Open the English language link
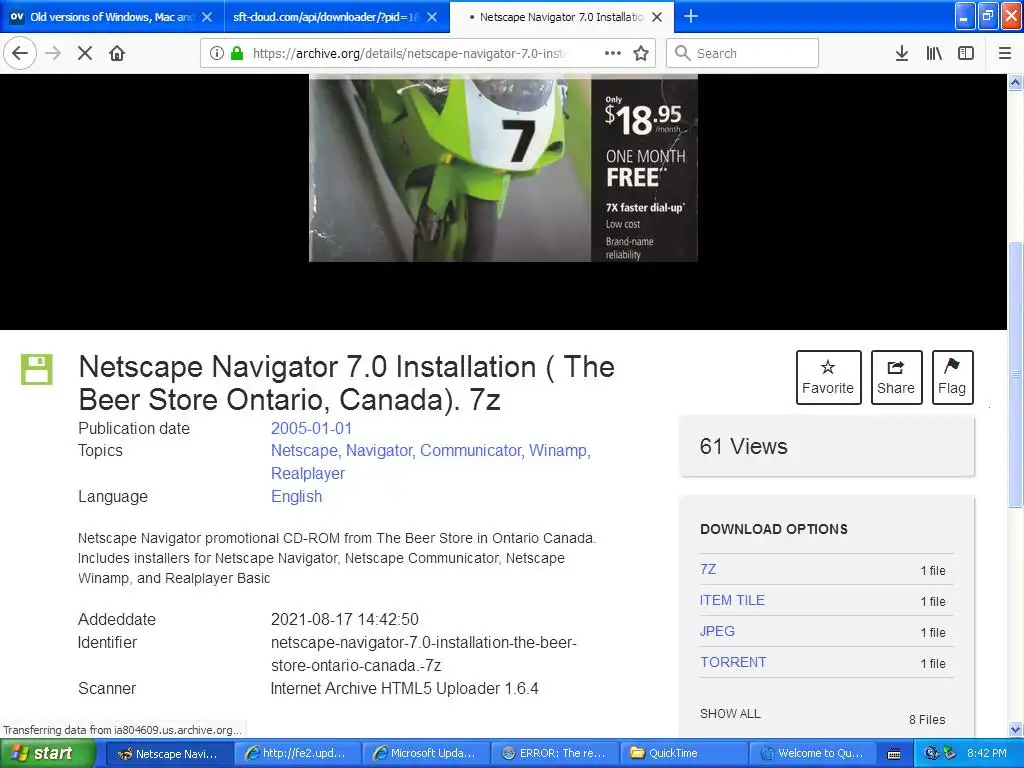Viewport: 1024px width, 768px height. pos(296,496)
